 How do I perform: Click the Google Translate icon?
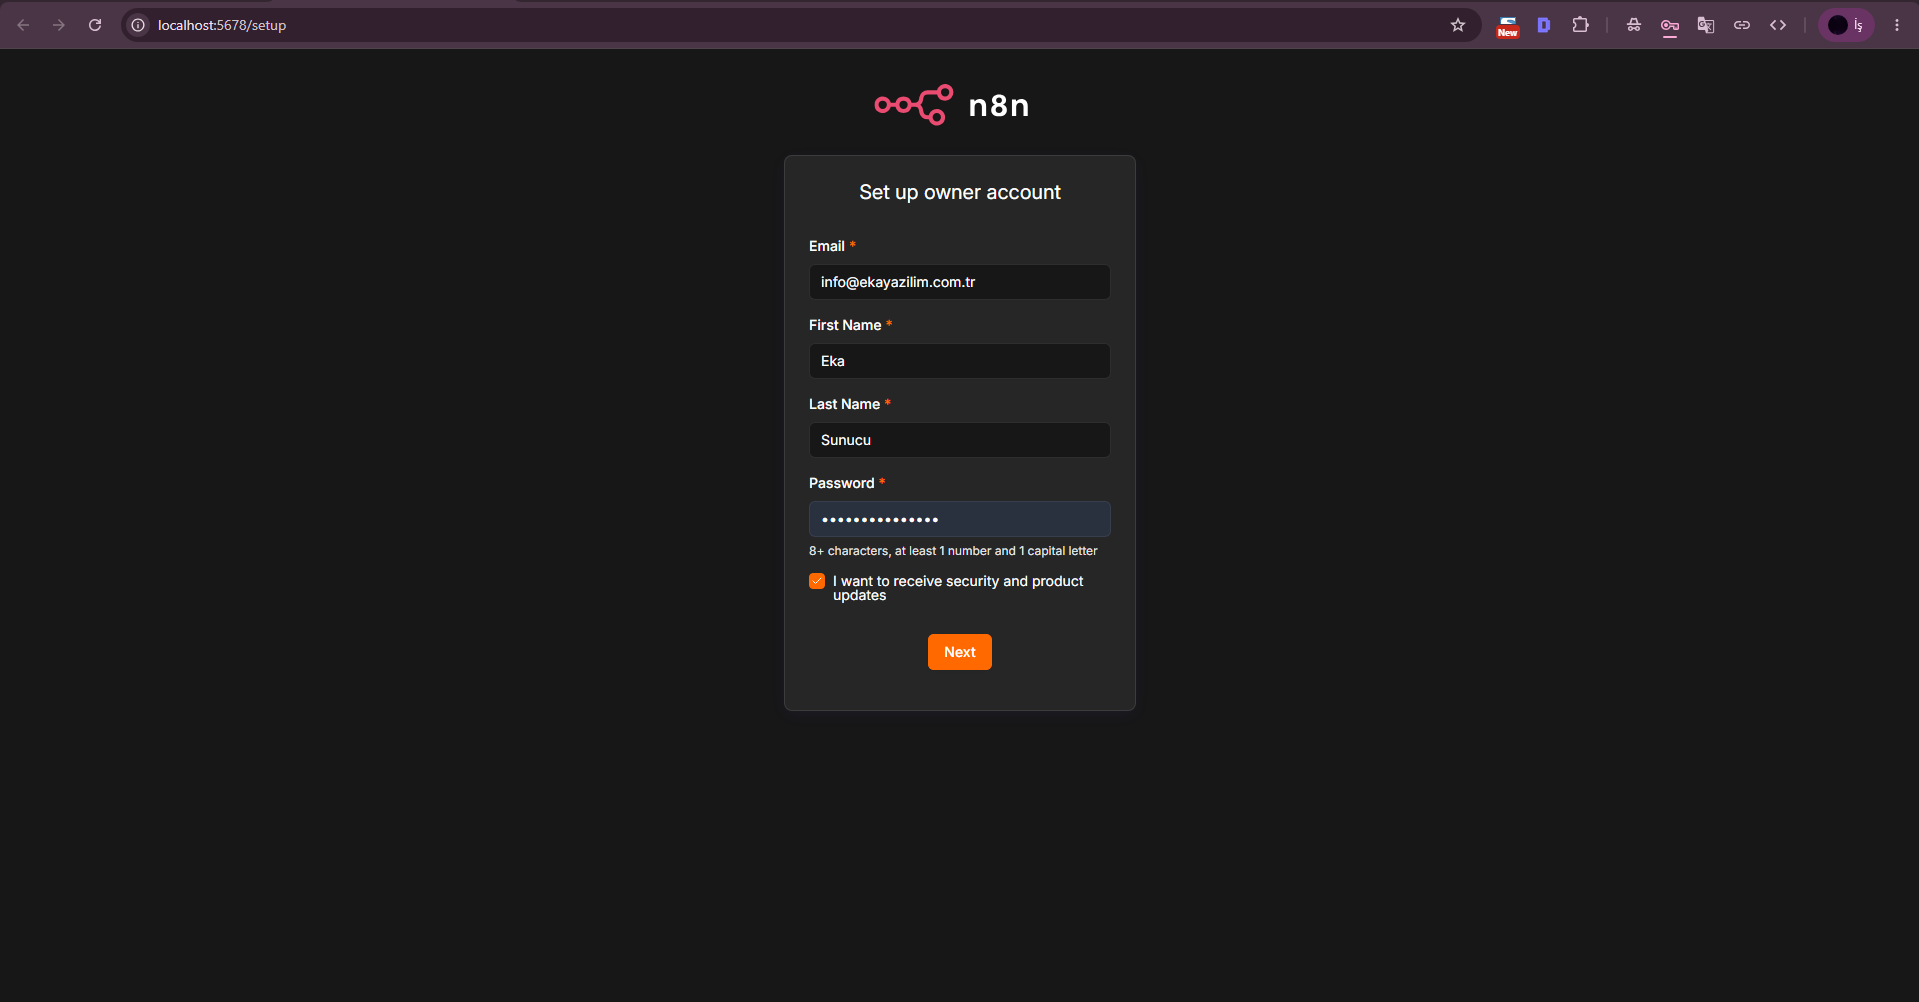pyautogui.click(x=1706, y=25)
